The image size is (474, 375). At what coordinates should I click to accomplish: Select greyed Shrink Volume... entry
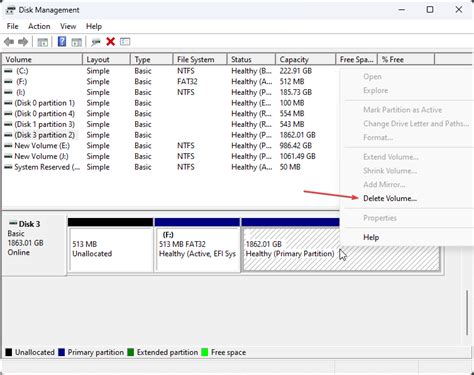390,171
